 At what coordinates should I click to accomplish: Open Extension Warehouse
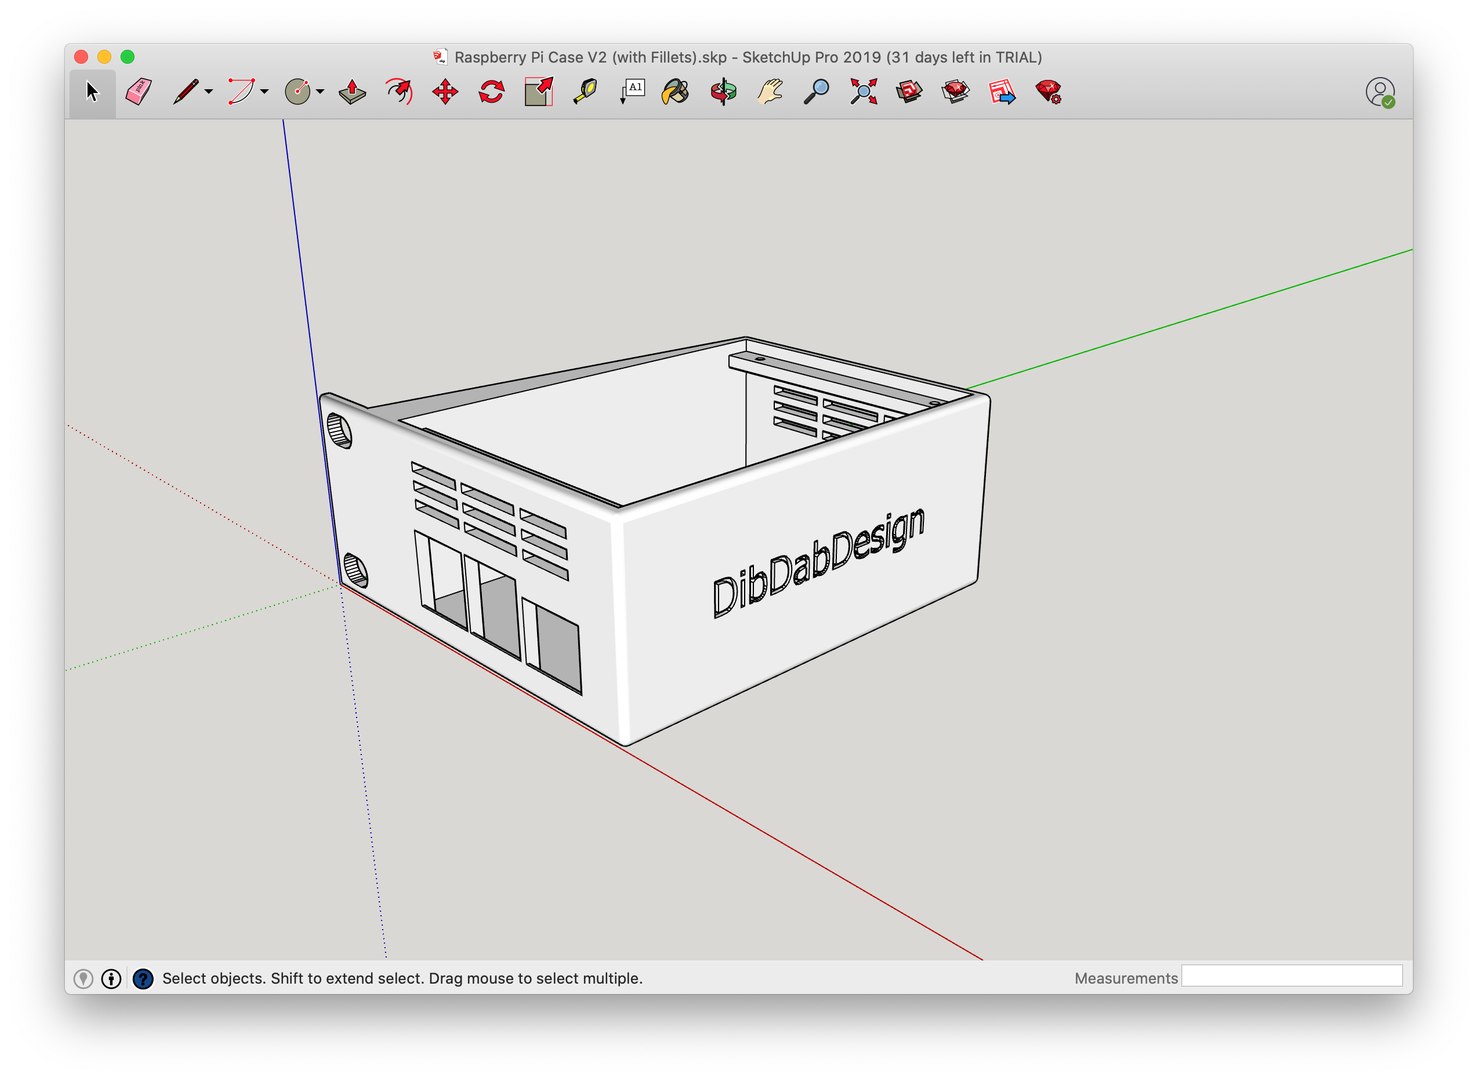click(956, 92)
